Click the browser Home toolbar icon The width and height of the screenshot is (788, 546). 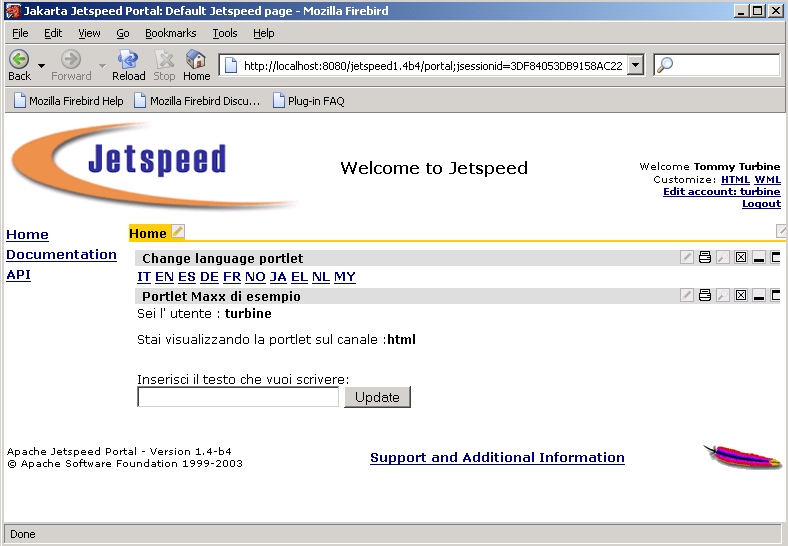[196, 59]
